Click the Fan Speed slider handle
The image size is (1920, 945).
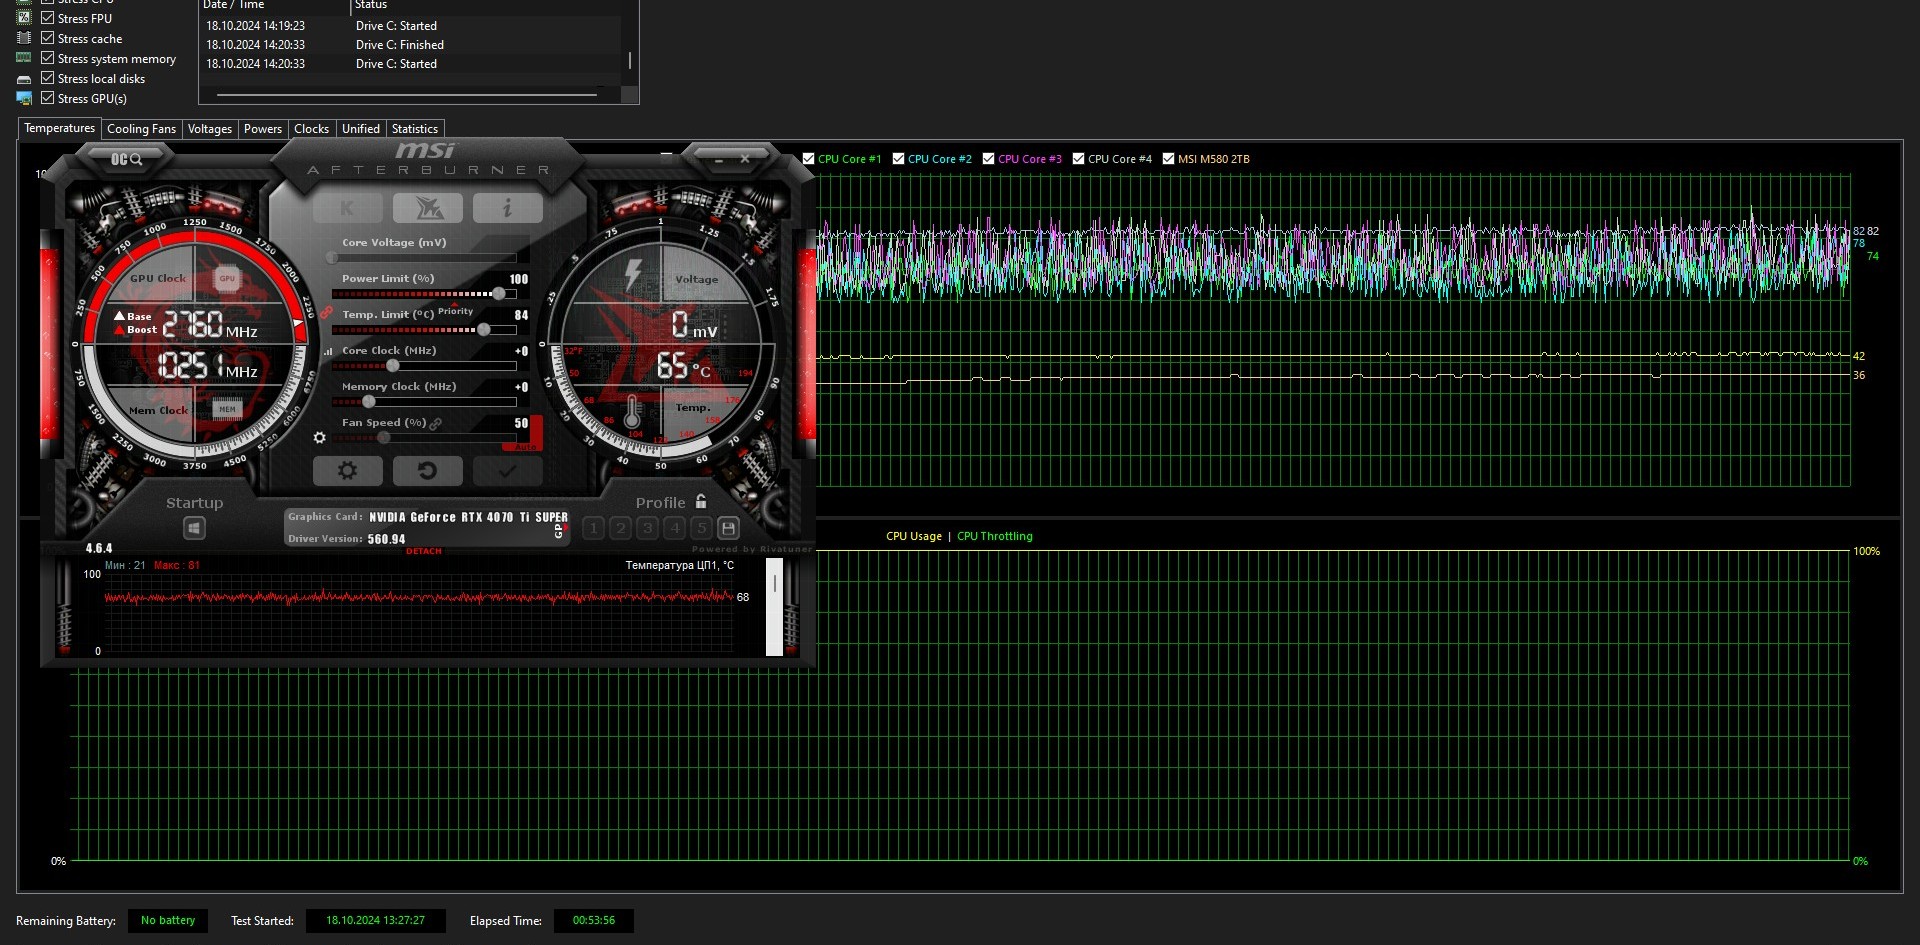click(x=384, y=438)
